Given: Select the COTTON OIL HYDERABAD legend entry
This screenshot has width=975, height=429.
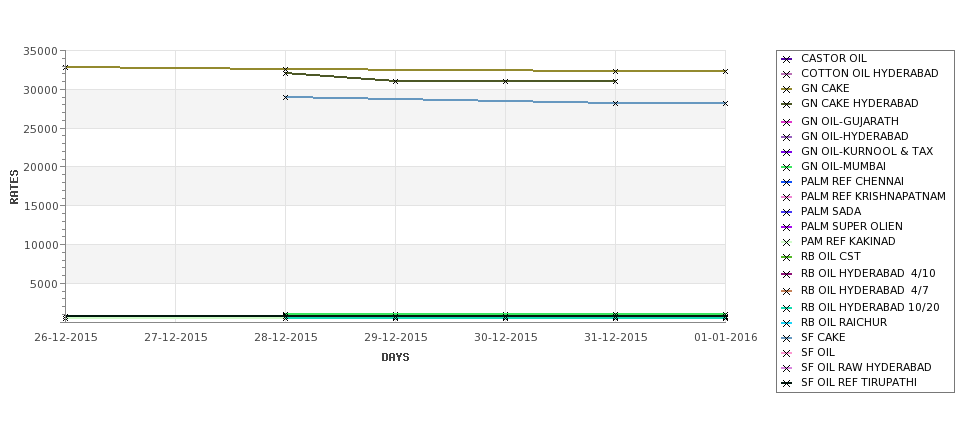Looking at the screenshot, I should pos(869,73).
